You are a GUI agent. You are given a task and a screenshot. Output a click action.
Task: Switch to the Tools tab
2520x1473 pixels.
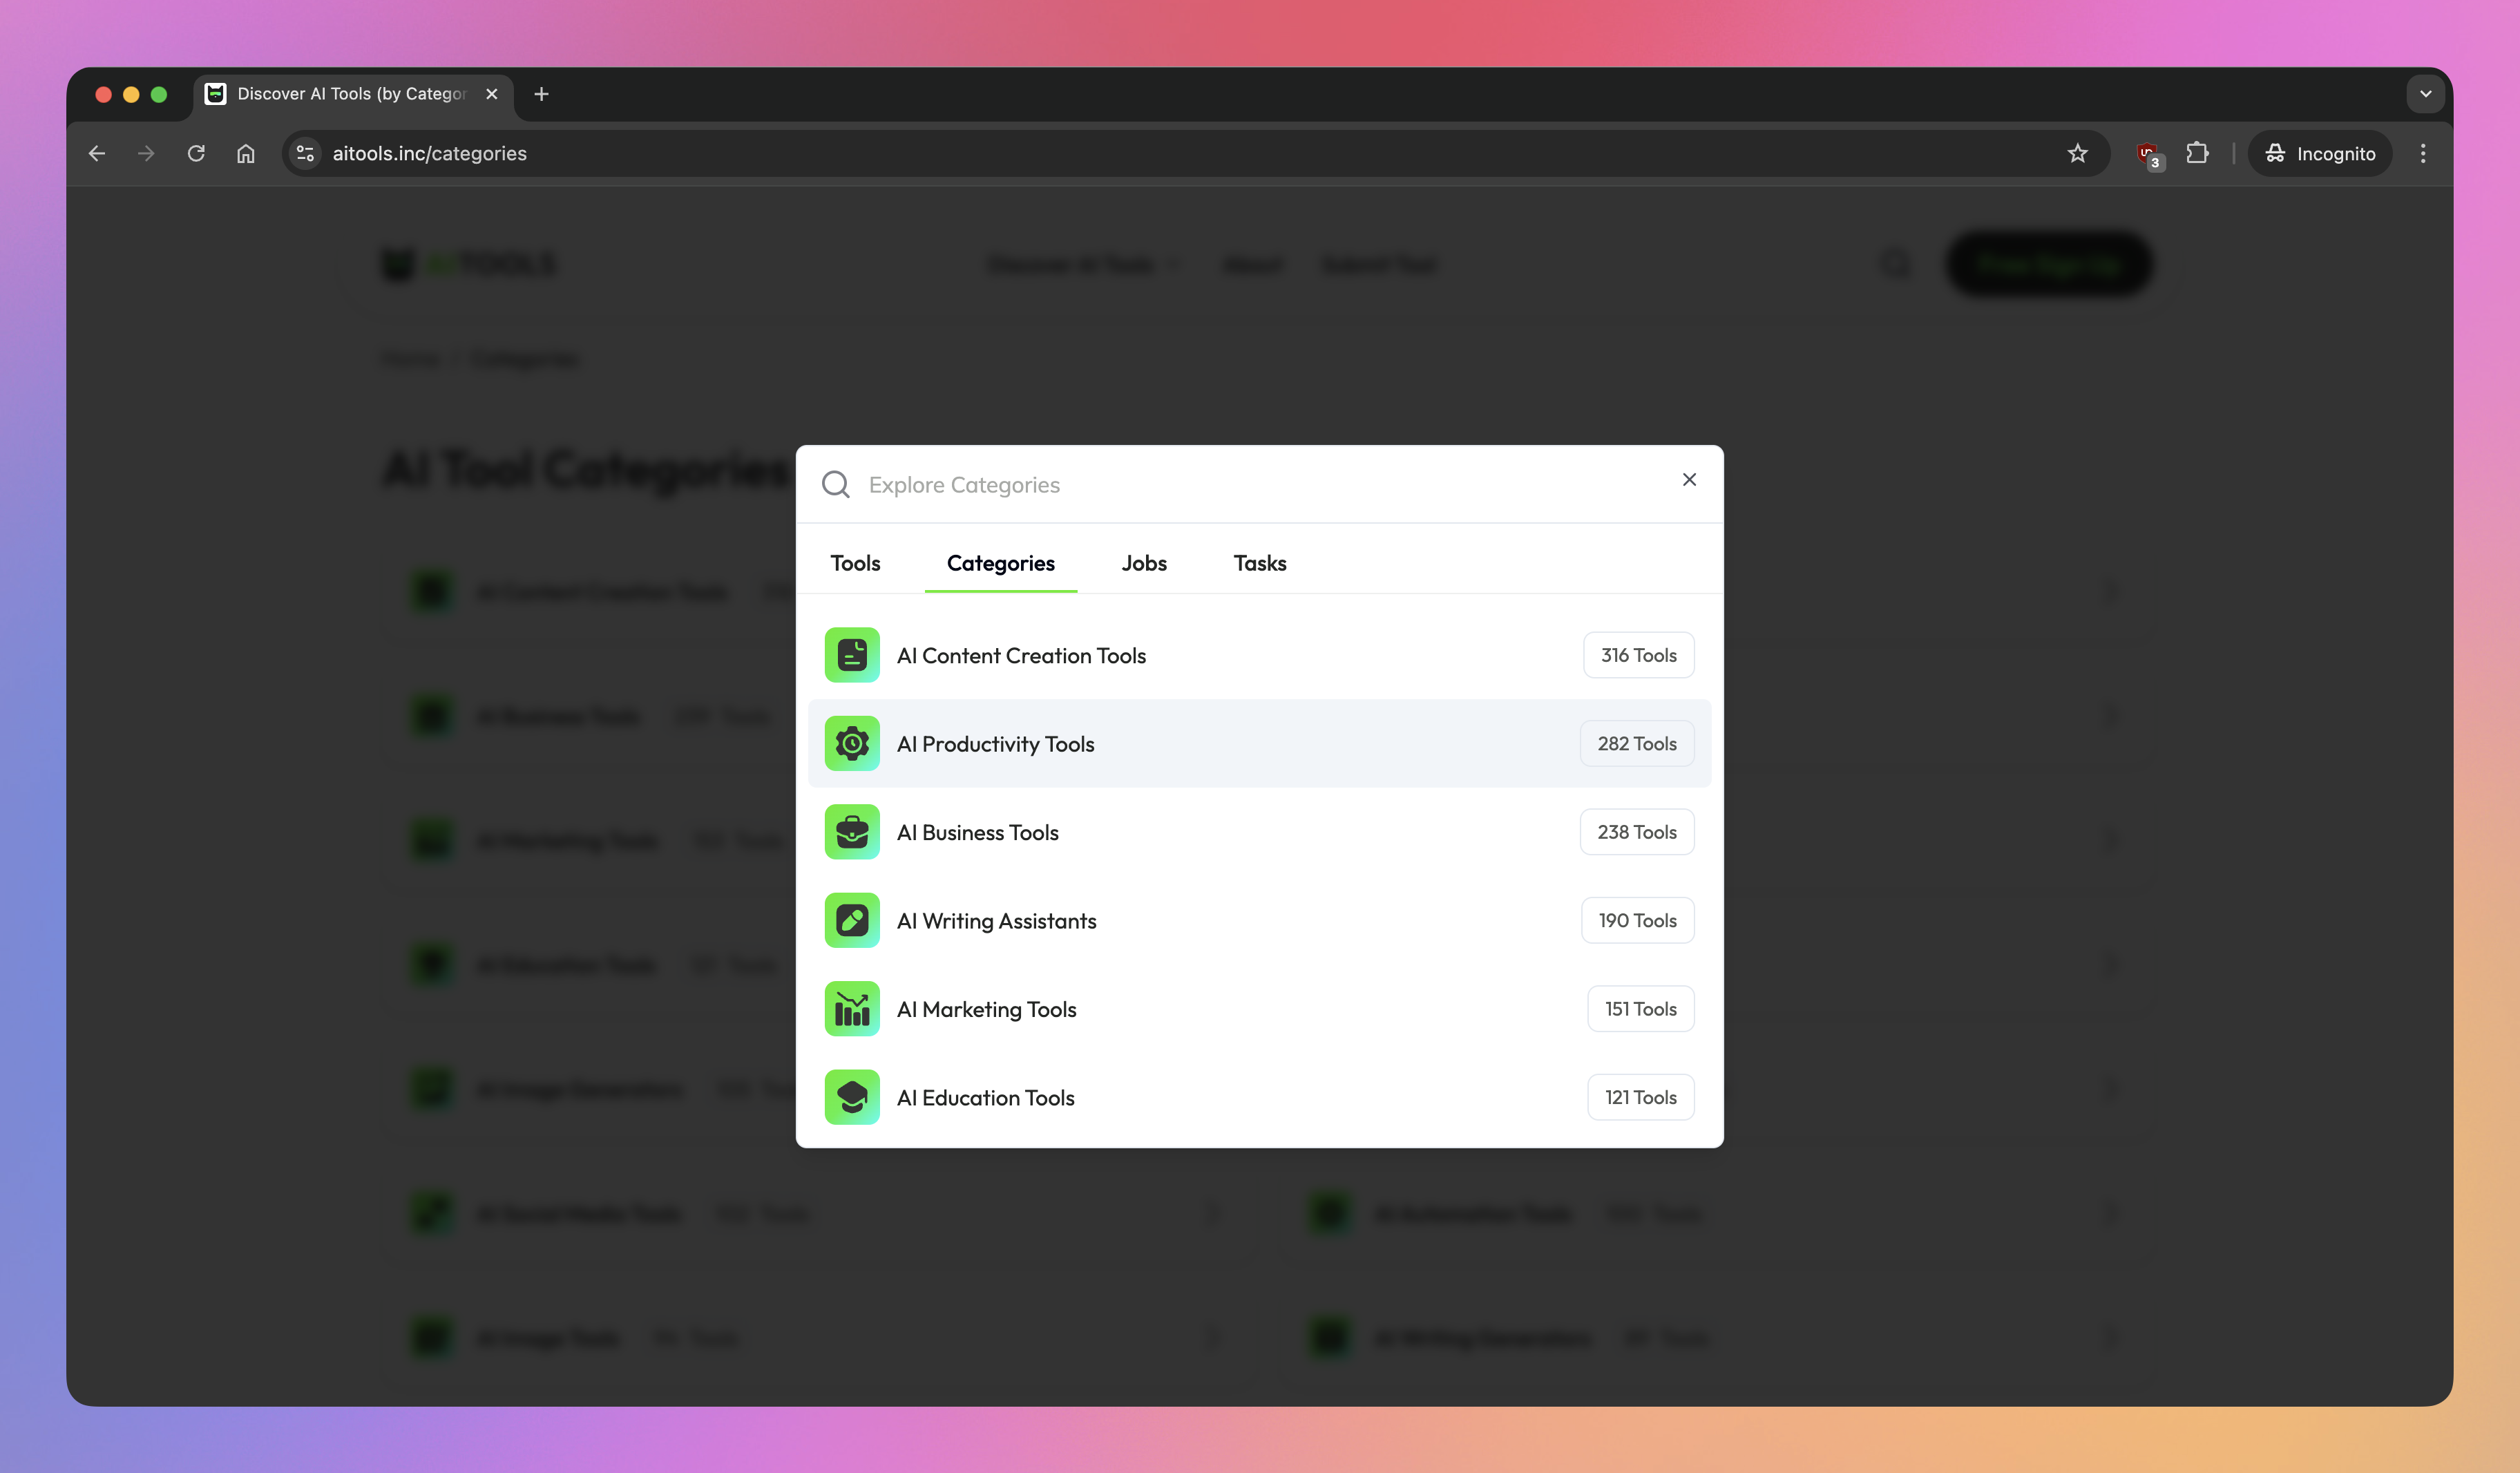pos(855,563)
